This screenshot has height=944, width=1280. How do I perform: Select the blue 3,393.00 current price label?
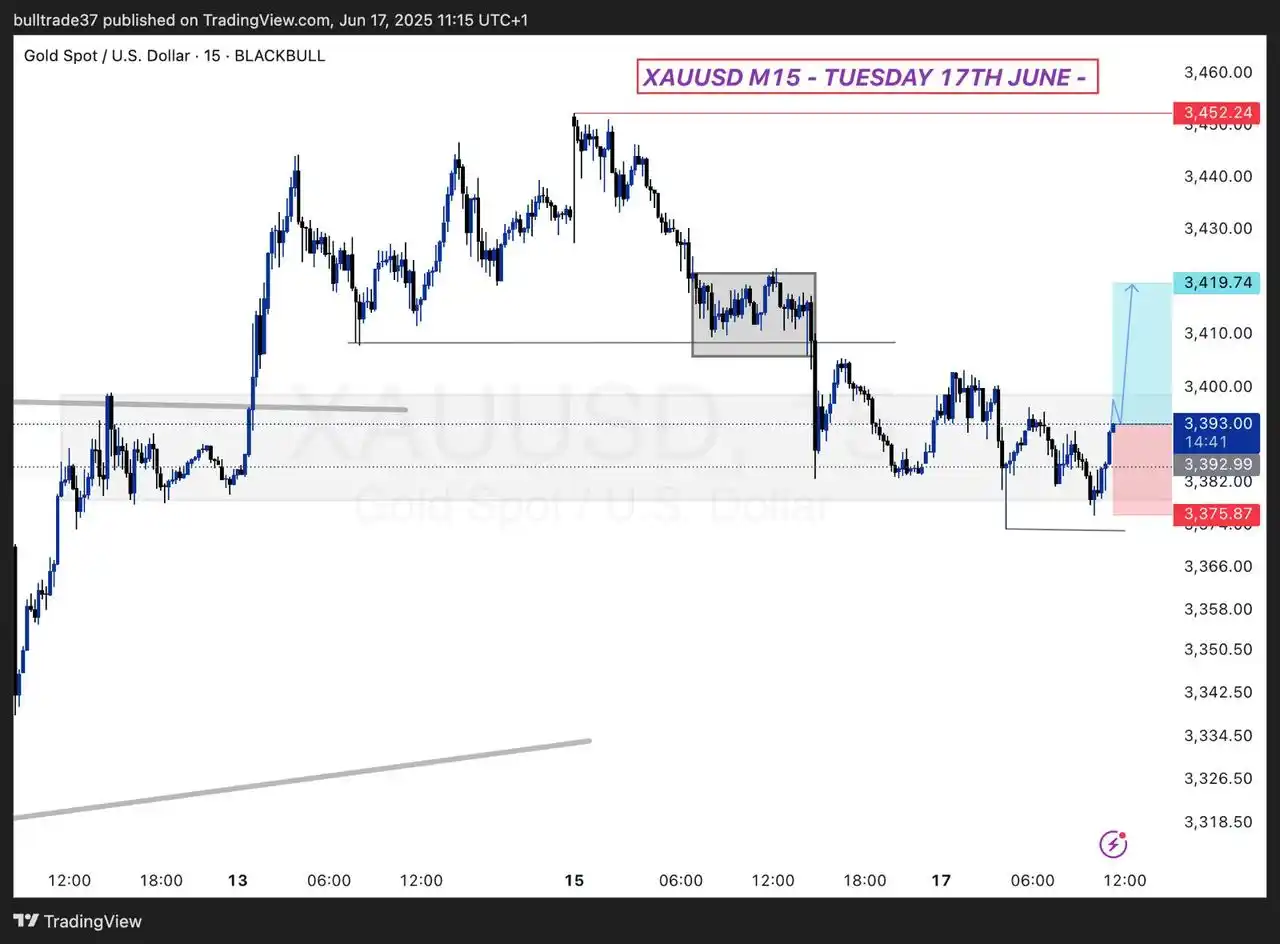1218,423
